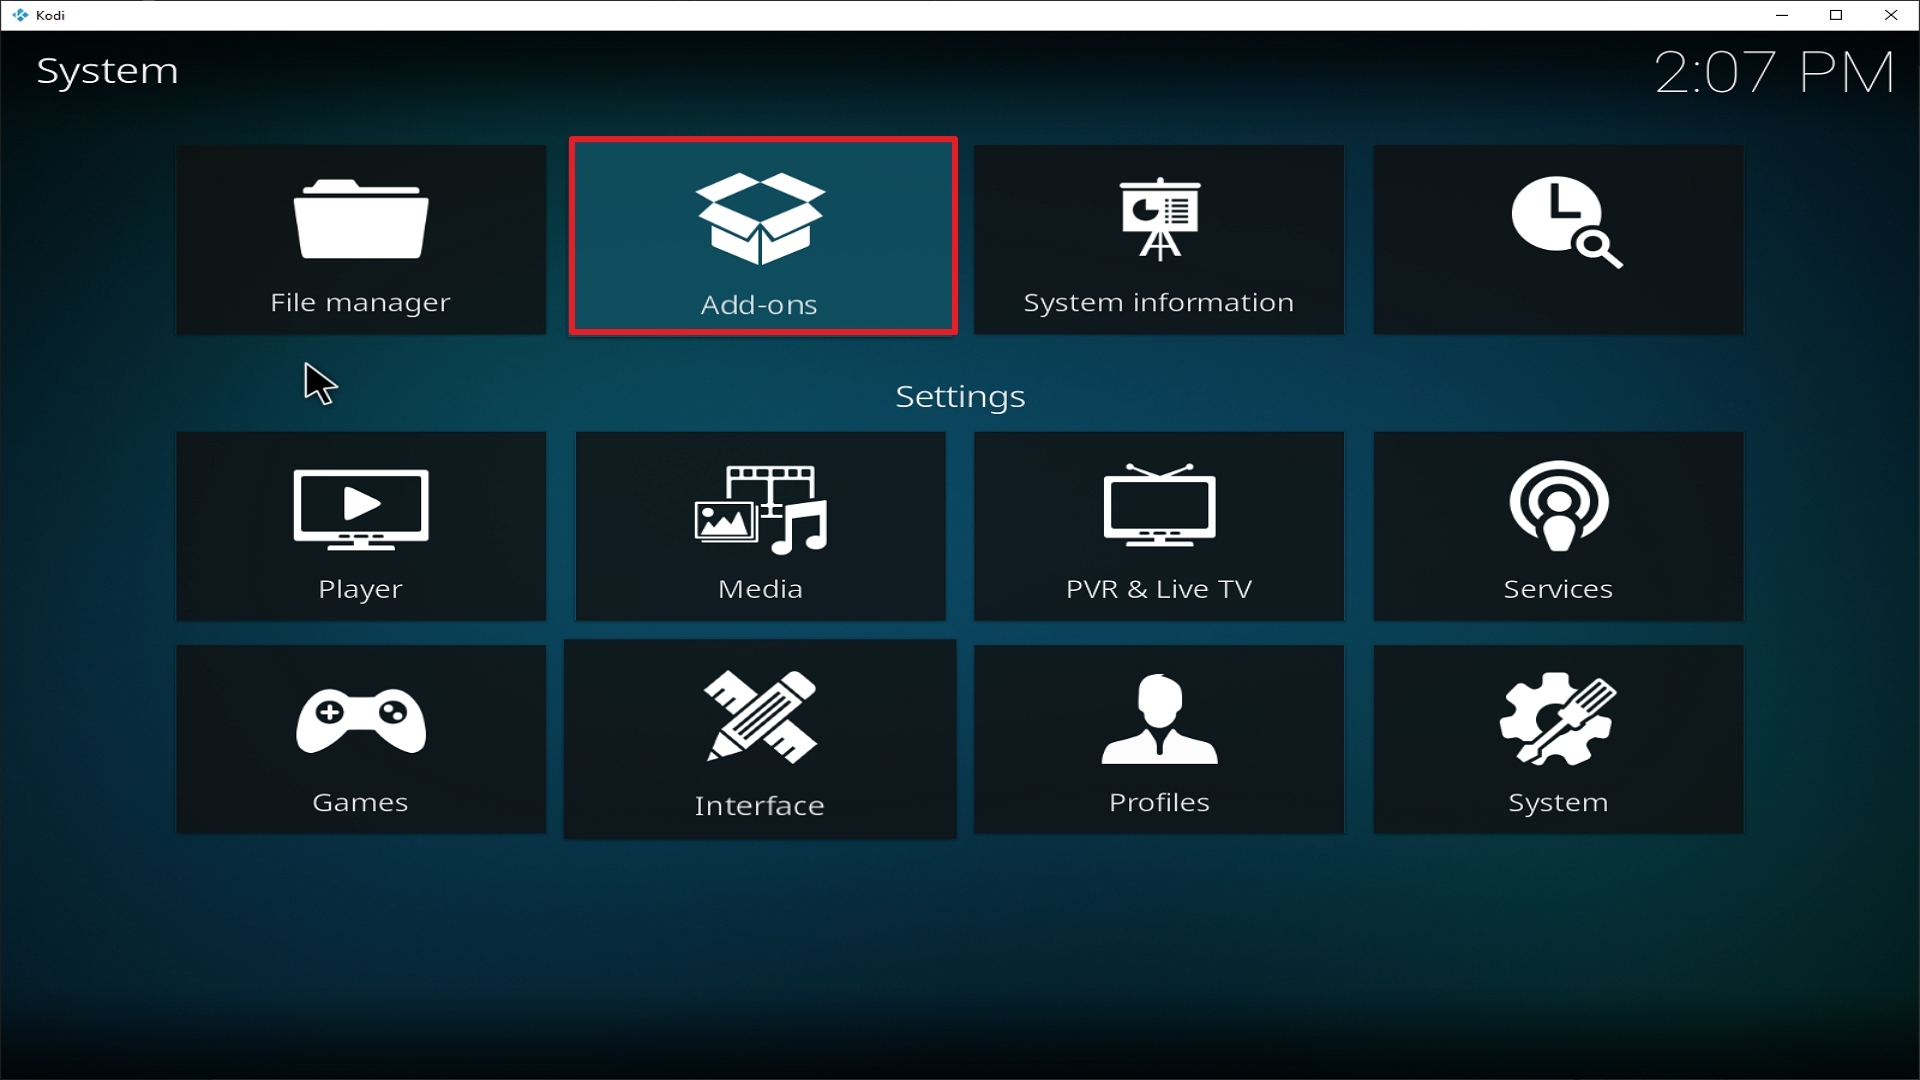1920x1080 pixels.
Task: Close the Kodi window
Action: 1891,15
